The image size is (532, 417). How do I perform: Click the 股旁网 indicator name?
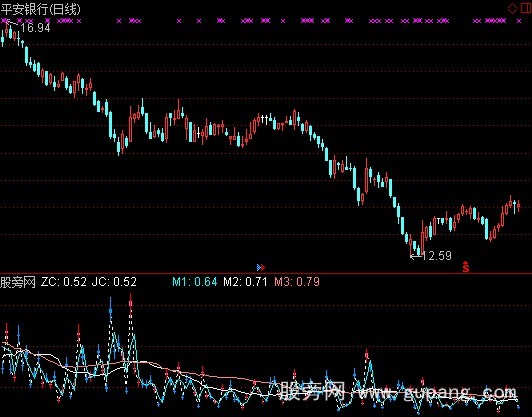pyautogui.click(x=18, y=282)
